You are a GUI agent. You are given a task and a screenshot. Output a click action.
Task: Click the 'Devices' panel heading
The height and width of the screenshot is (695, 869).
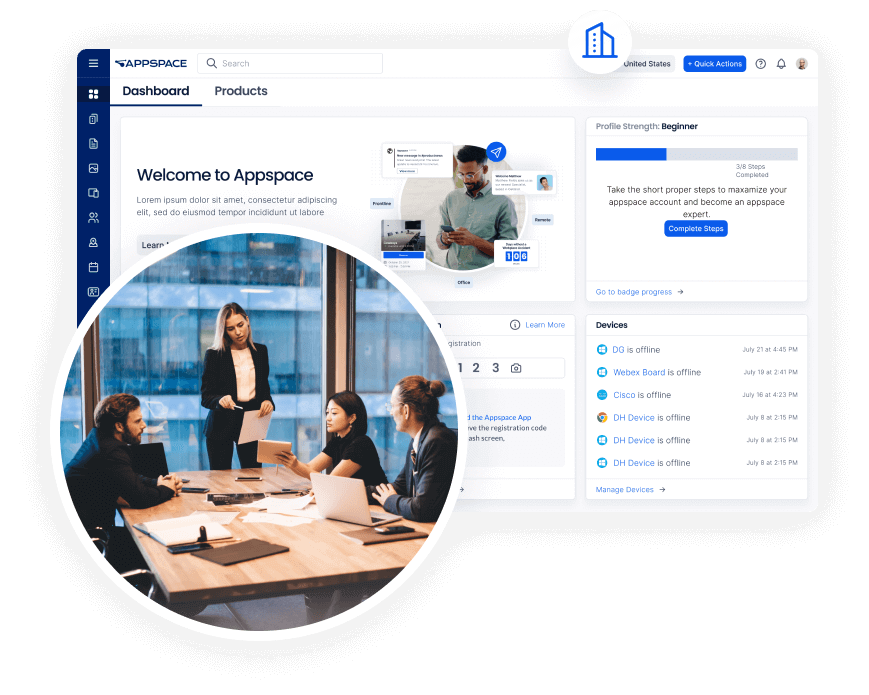(x=612, y=325)
